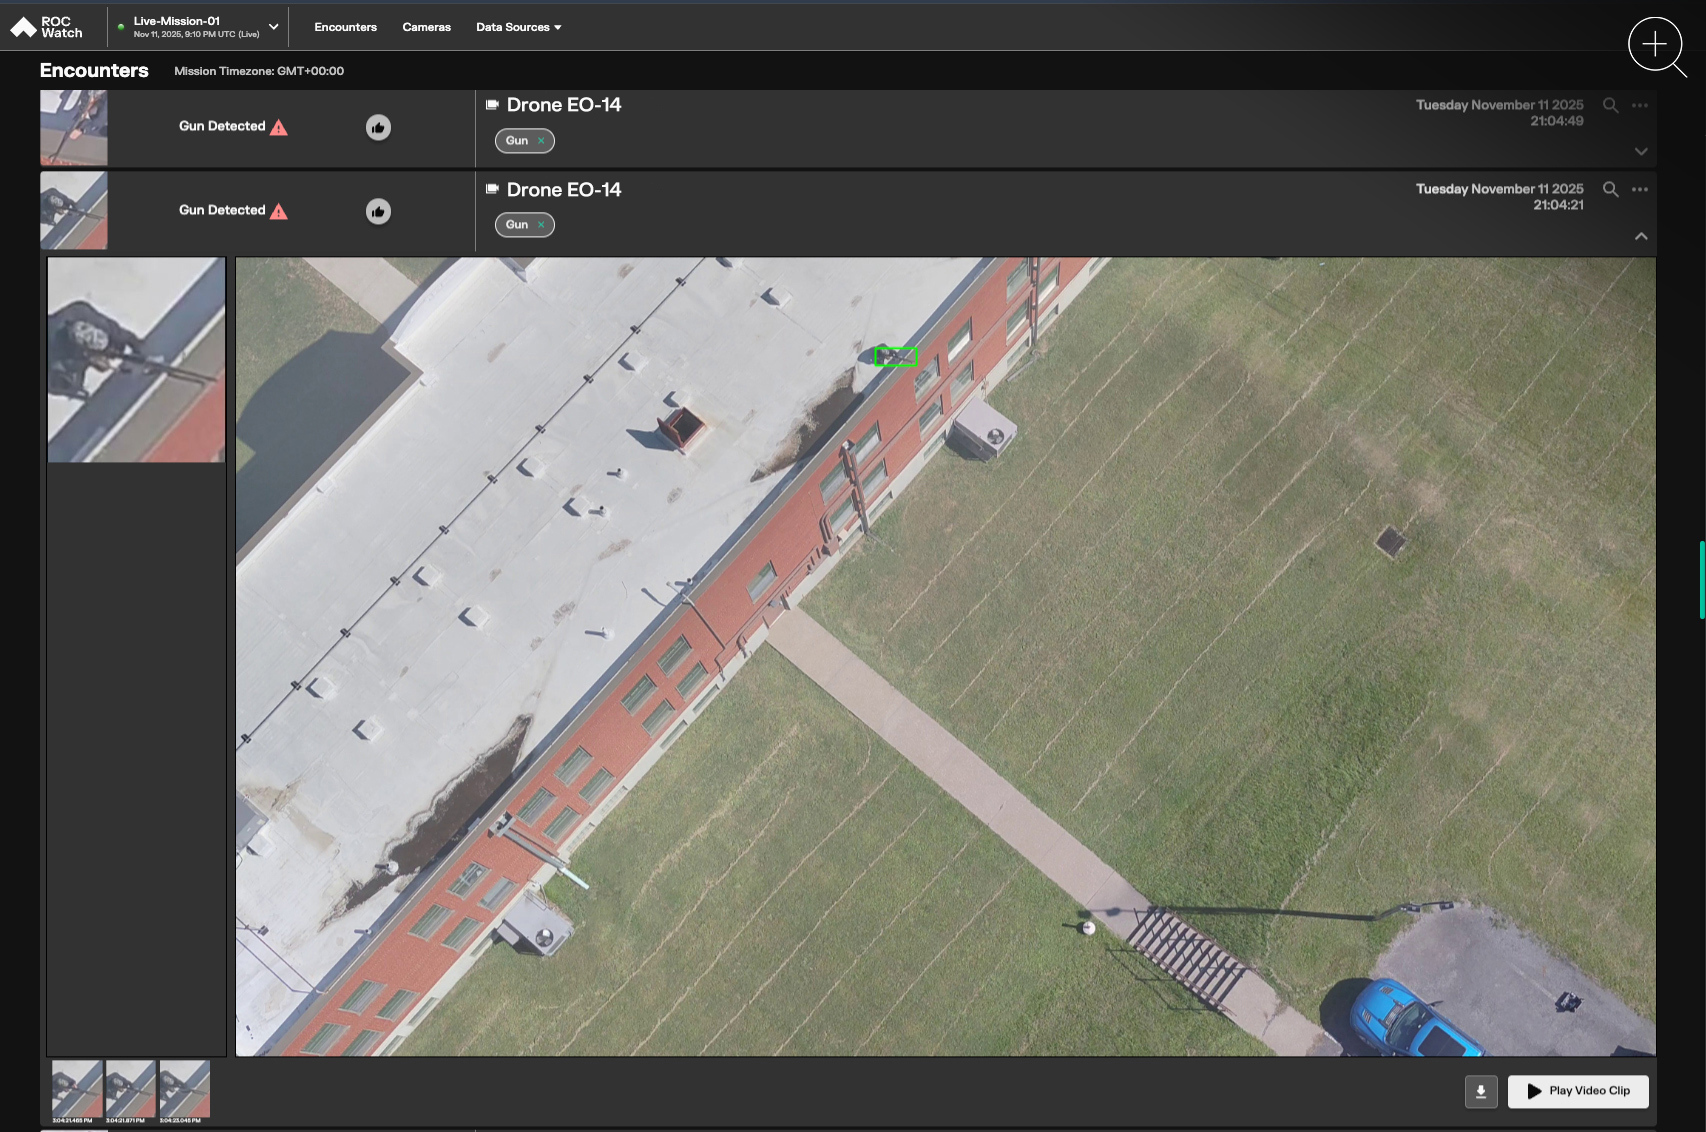
Task: Click search icon on 21:04:21 encounter
Action: coord(1610,189)
